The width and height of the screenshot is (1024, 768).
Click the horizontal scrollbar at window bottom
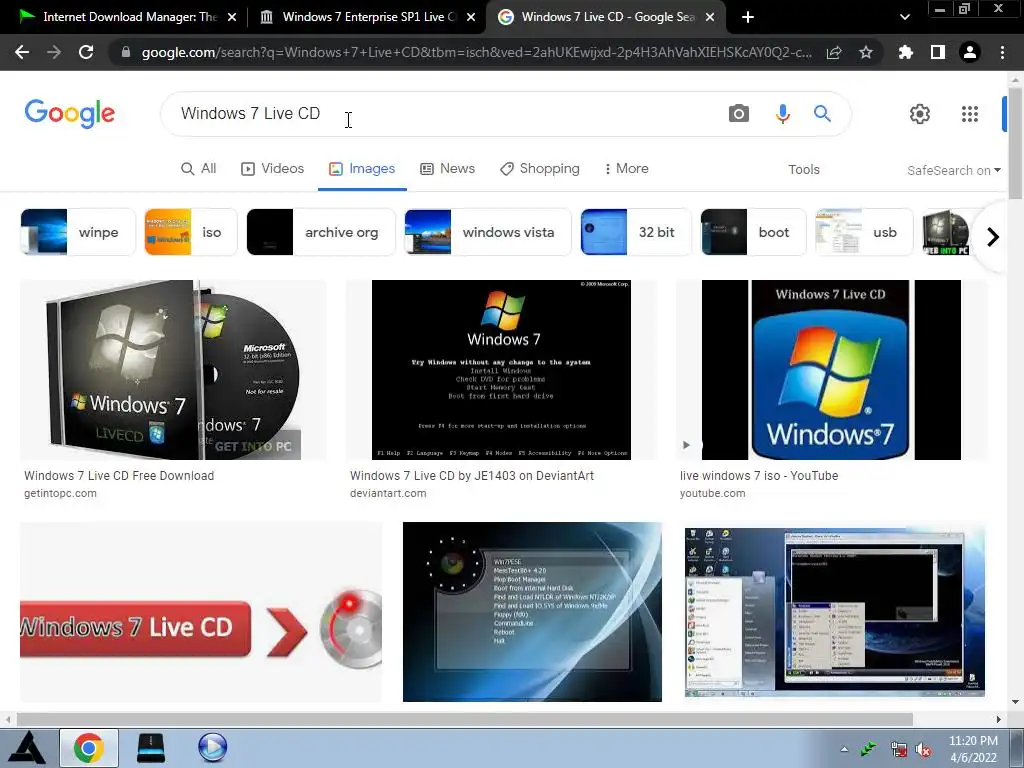464,719
